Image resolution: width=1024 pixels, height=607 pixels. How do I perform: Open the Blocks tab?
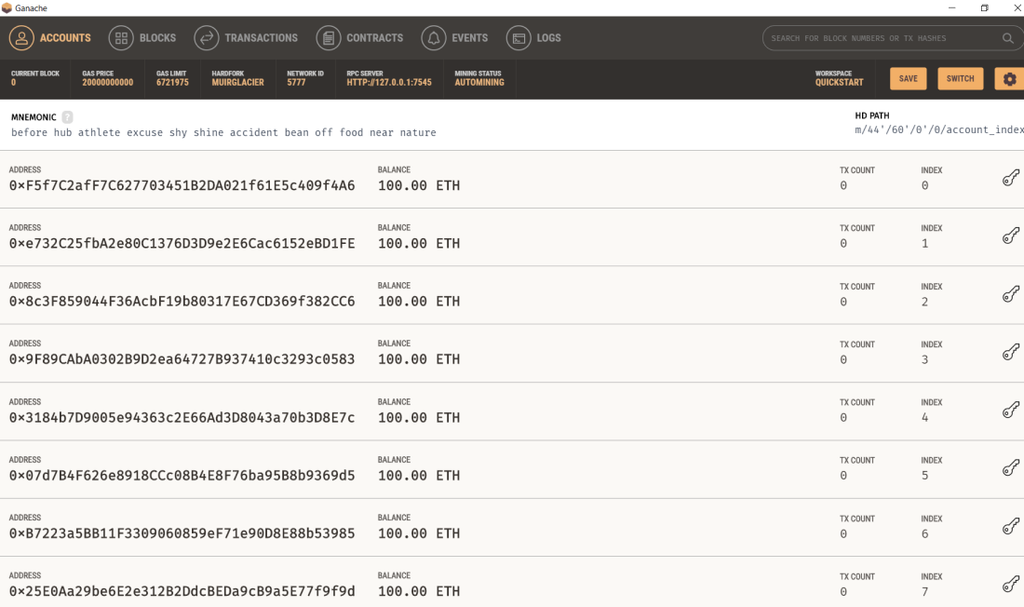(x=142, y=38)
